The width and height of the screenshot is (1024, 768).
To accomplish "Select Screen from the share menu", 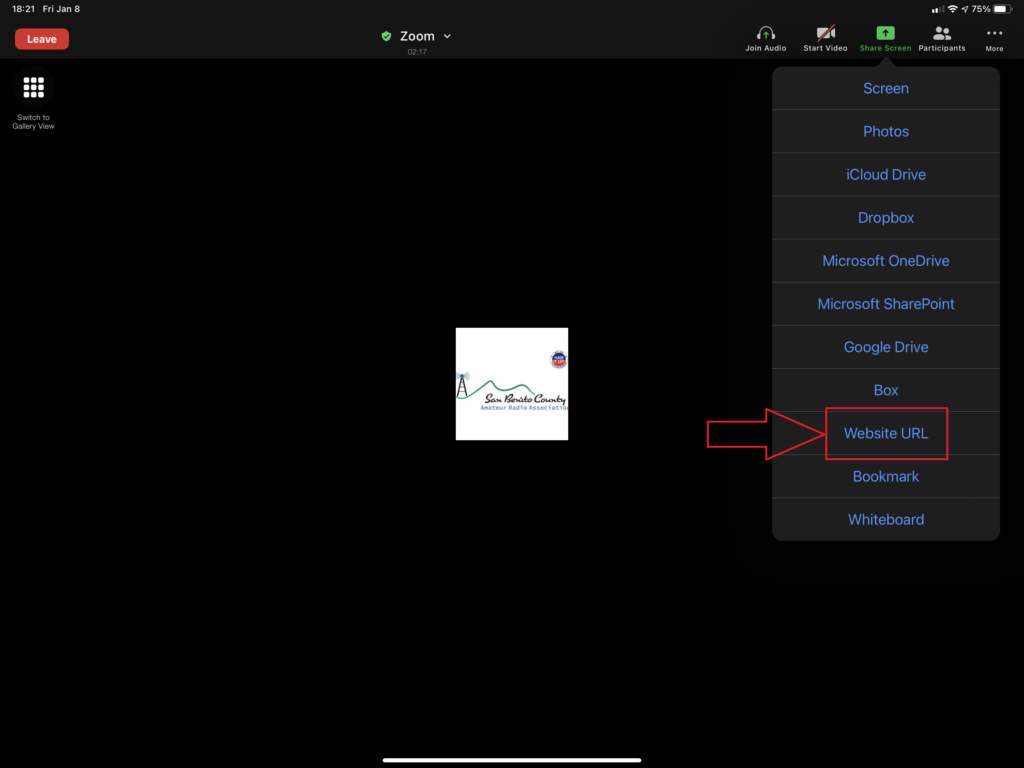I will click(886, 88).
